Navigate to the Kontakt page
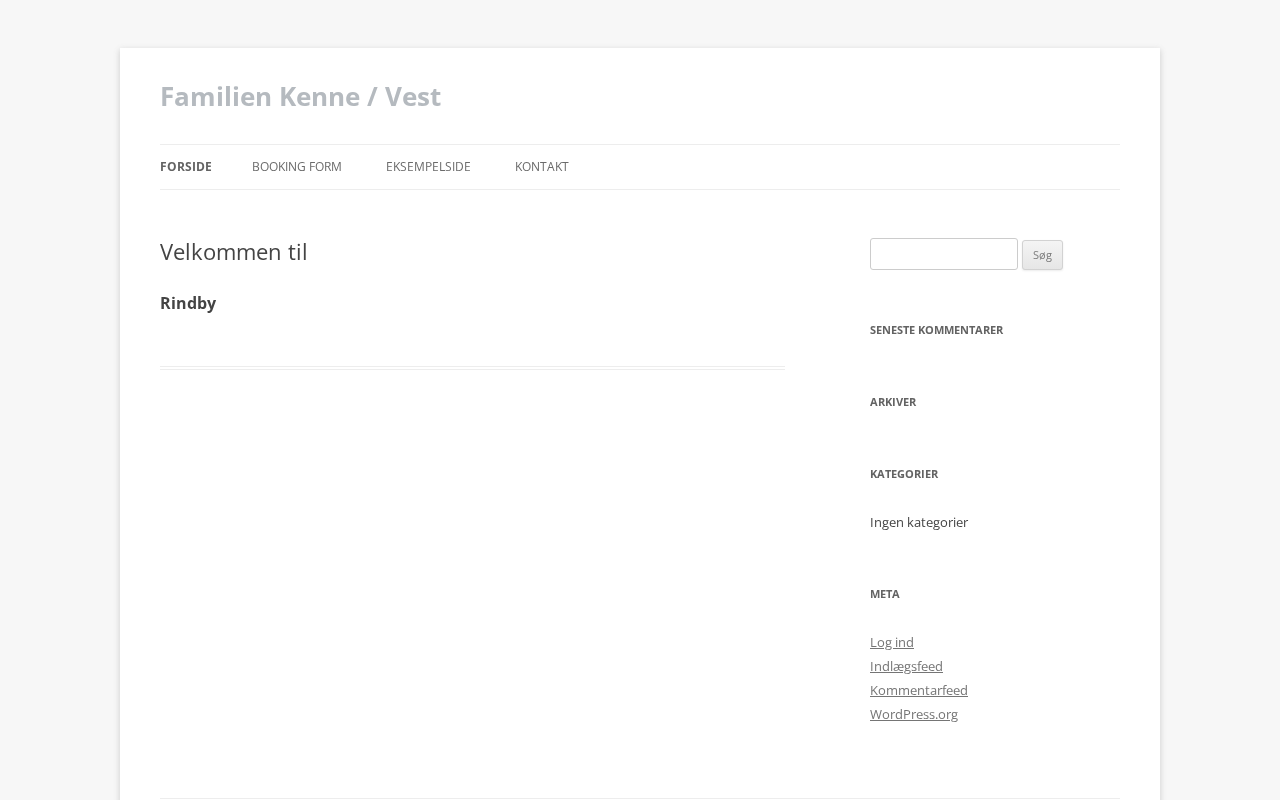The image size is (1280, 800). [x=542, y=167]
